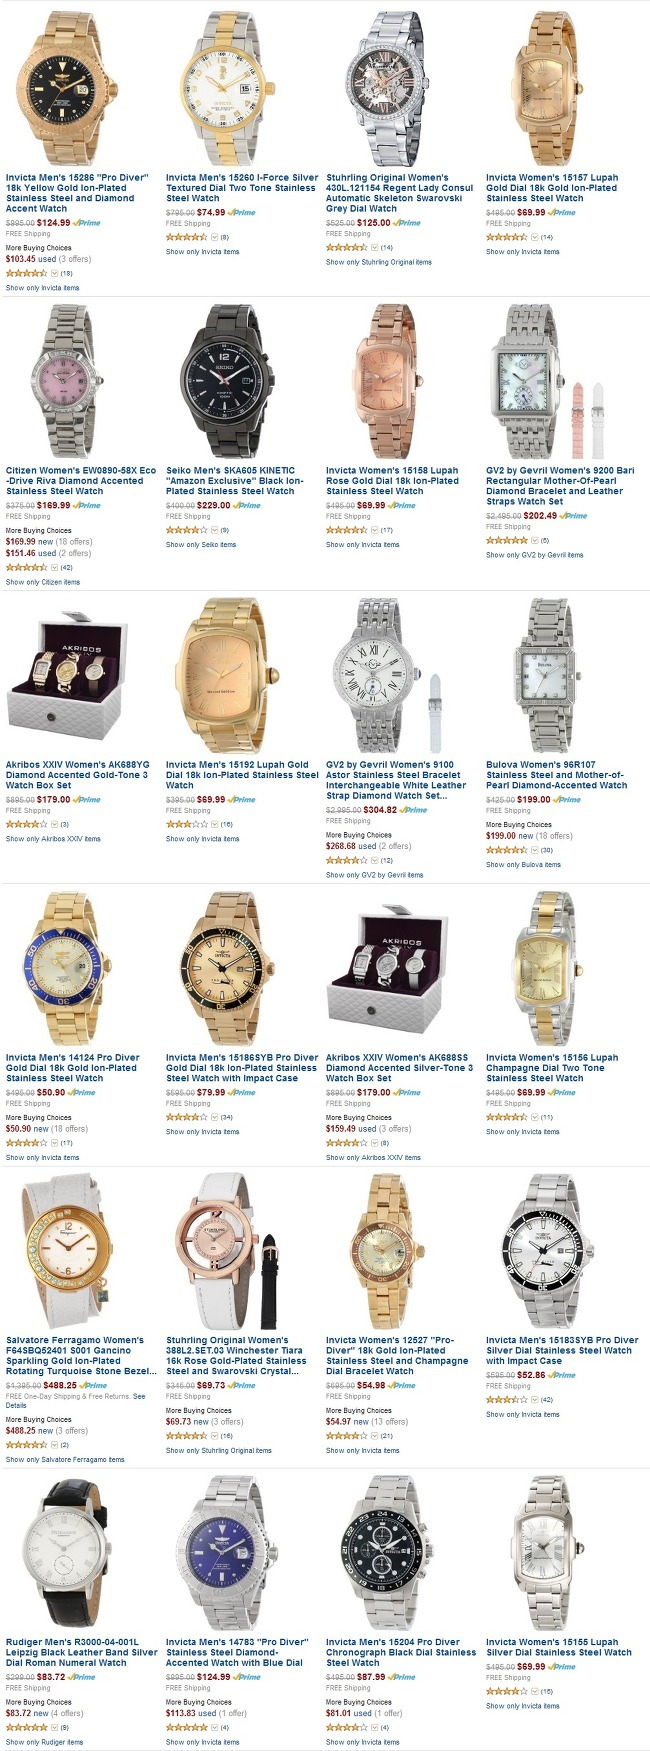650x1751 pixels.
Task: Open the GV2 by Gevril Women's 9200 Bari title
Action: [x=560, y=486]
